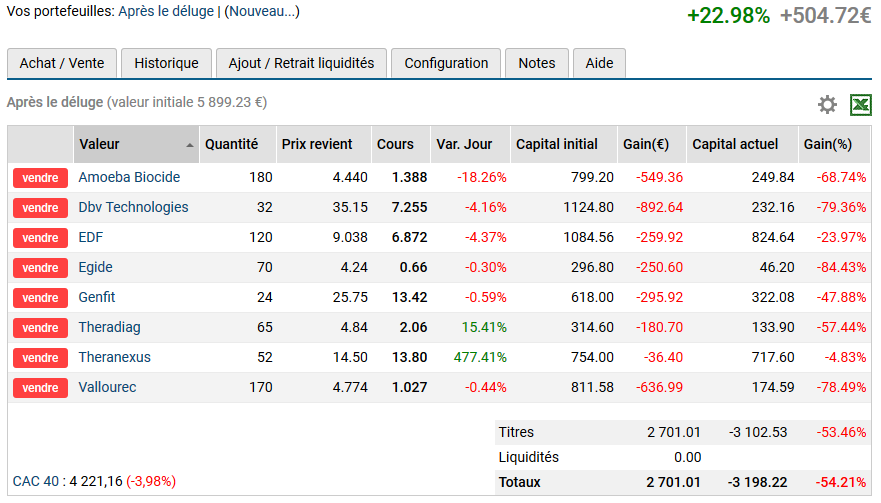This screenshot has width=881, height=503.
Task: Switch to the Historique tab
Action: tap(166, 63)
